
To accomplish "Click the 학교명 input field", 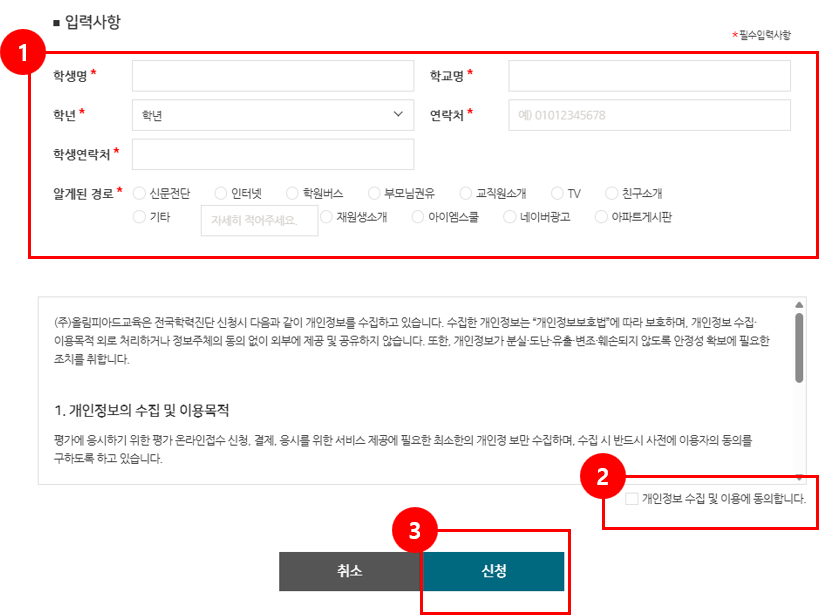I will pyautogui.click(x=649, y=76).
